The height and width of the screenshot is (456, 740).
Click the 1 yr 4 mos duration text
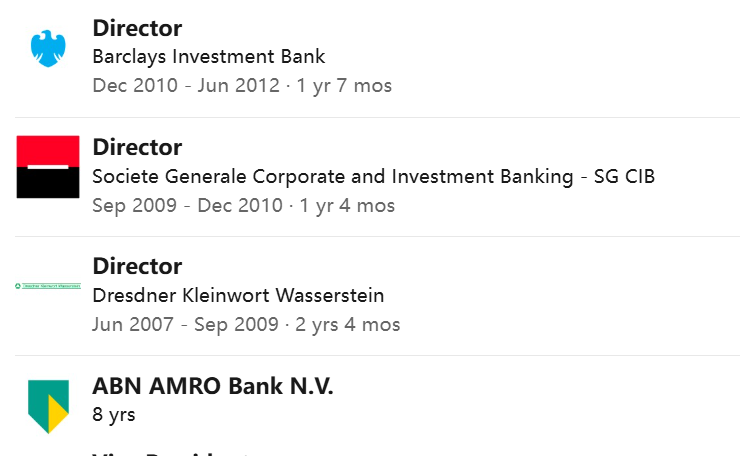pyautogui.click(x=347, y=206)
